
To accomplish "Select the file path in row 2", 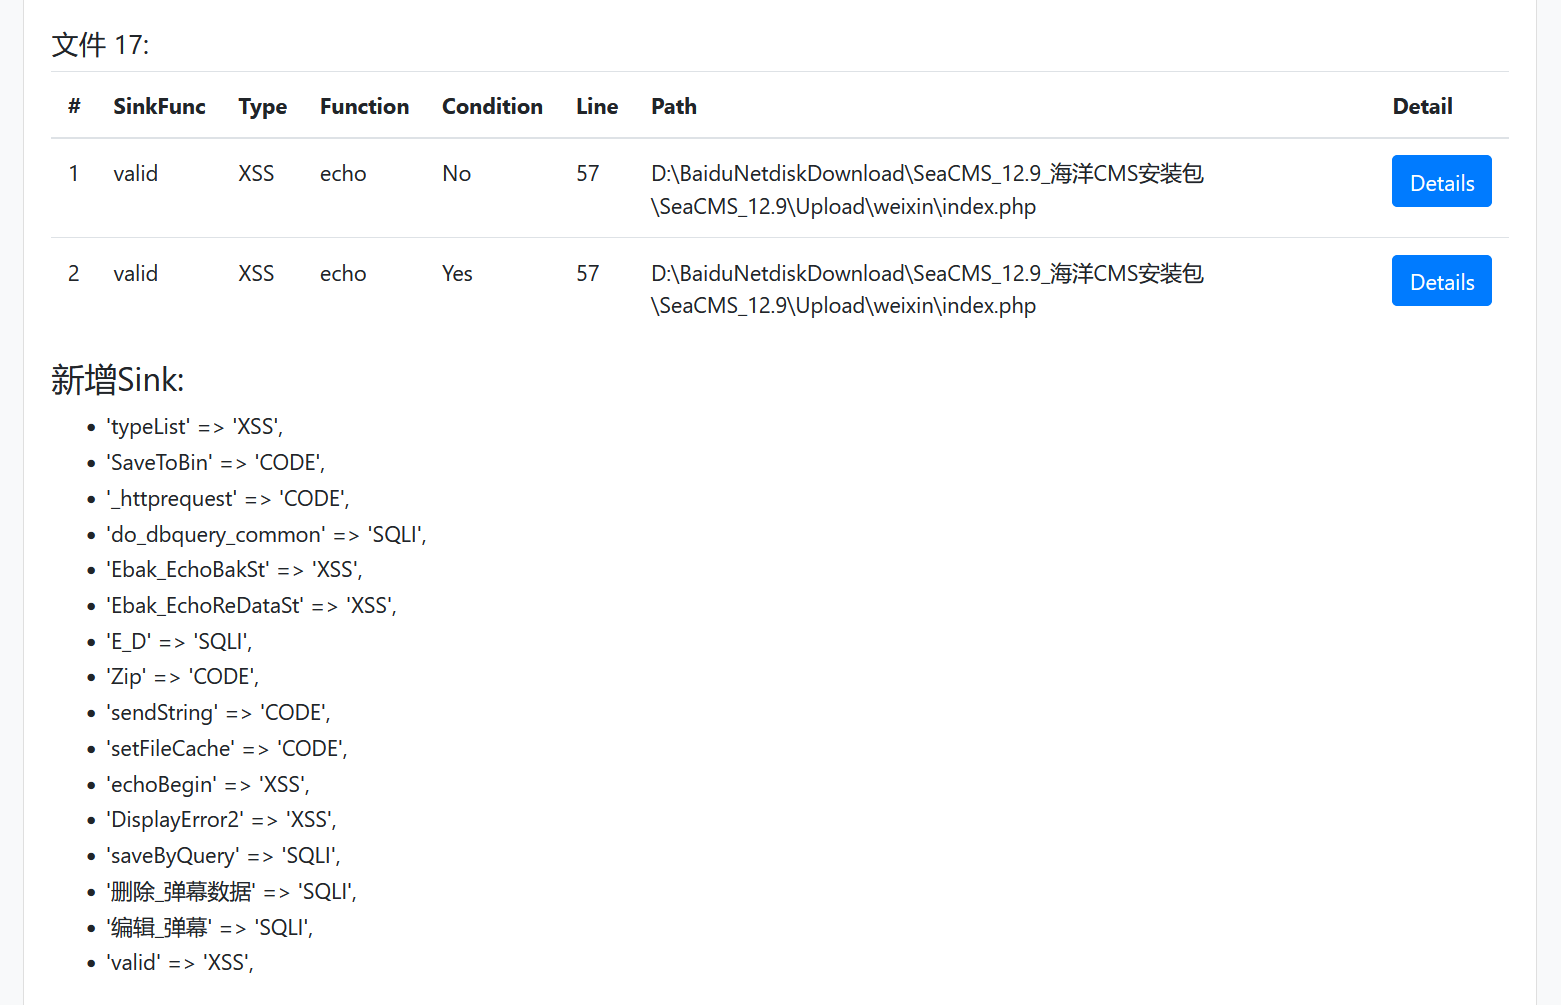I will tap(926, 289).
